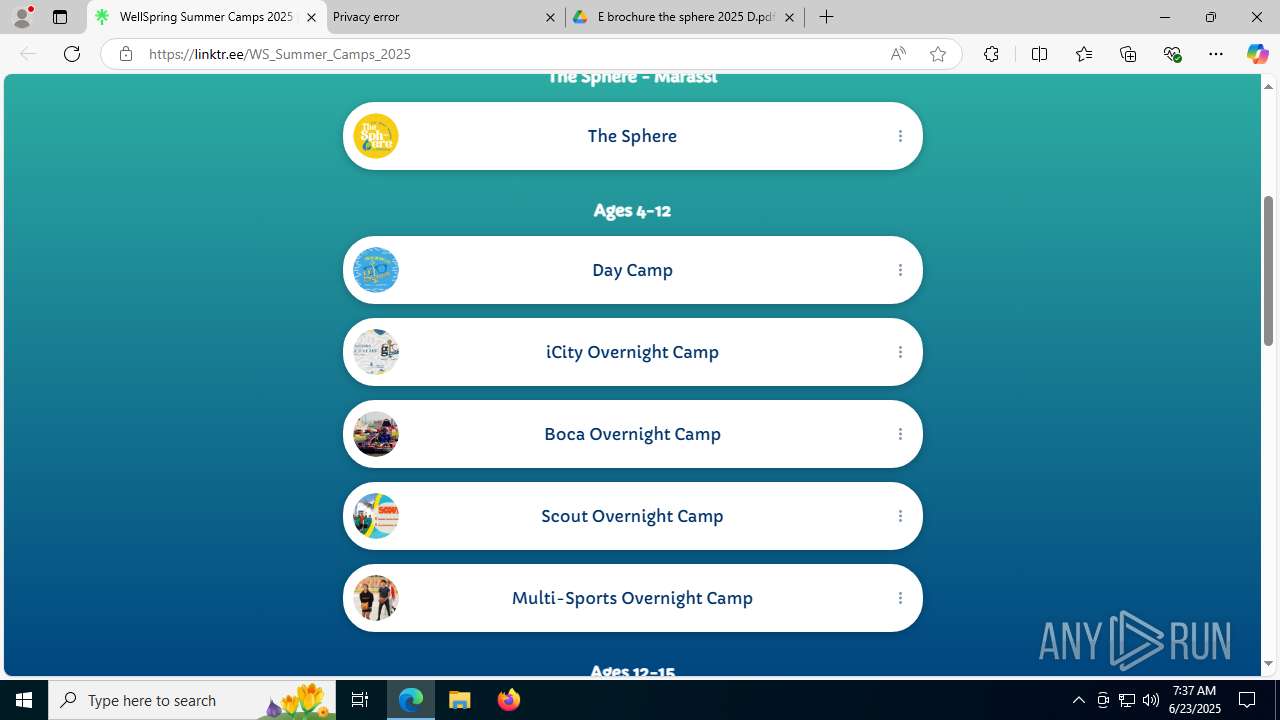
Task: Close the E brochure PDF tab
Action: pos(789,17)
